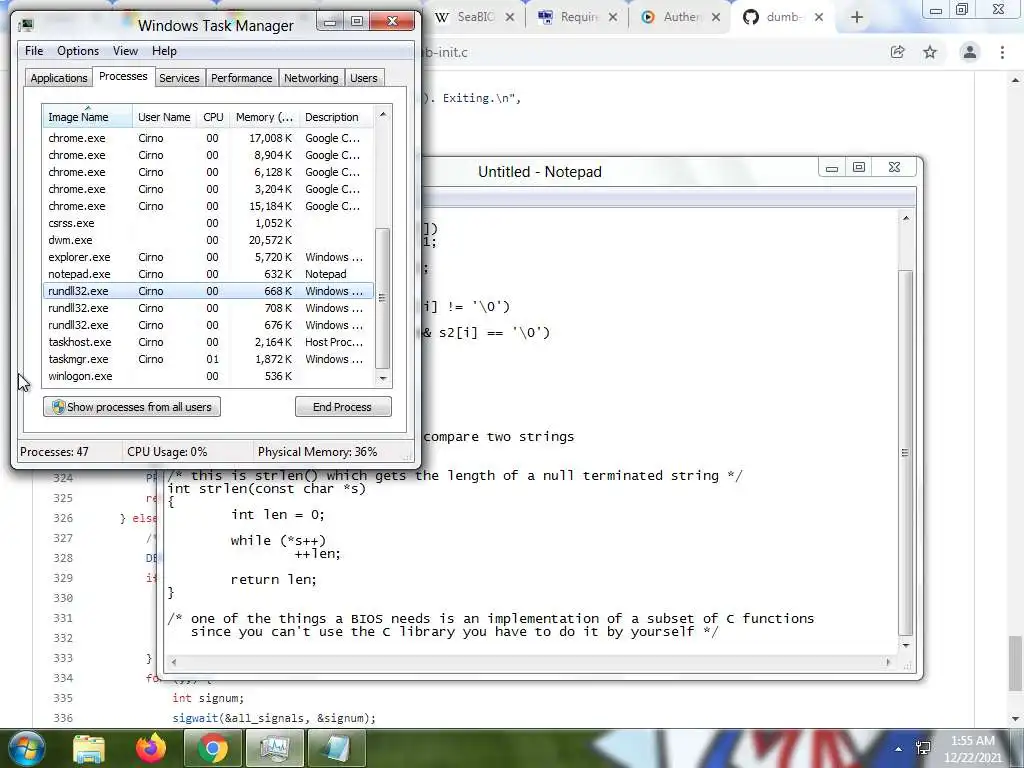Image resolution: width=1024 pixels, height=768 pixels.
Task: Select chrome.exe using 8,904 K memory
Action: (x=208, y=155)
